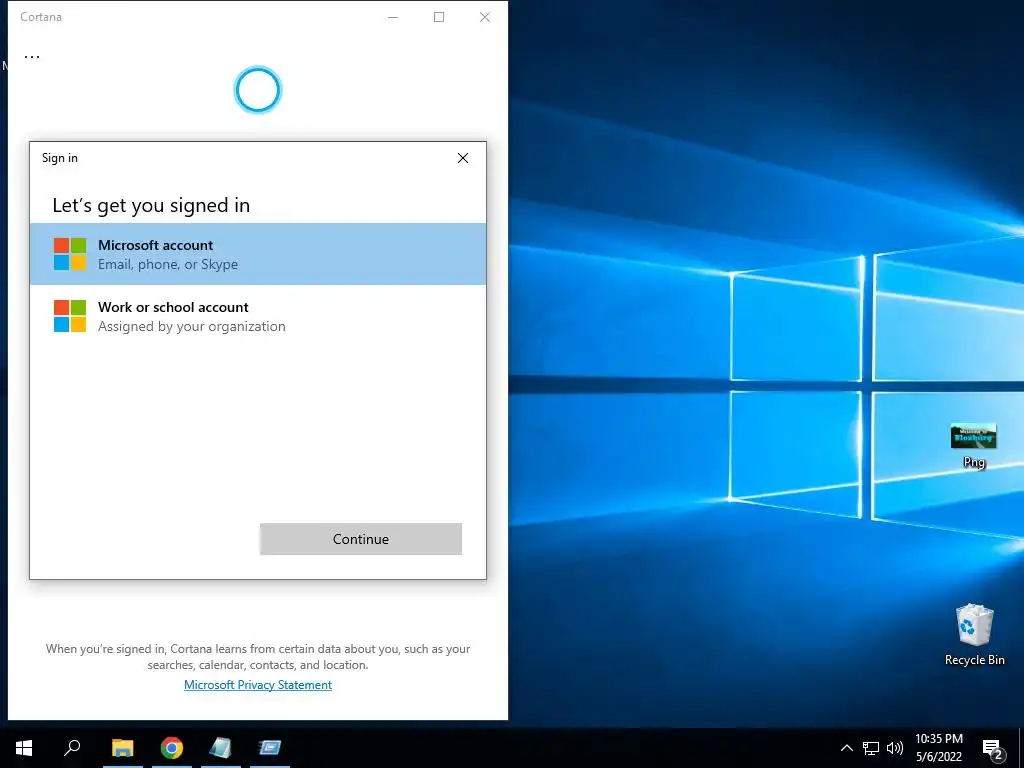Select Work or school account option
The image size is (1024, 768).
pyautogui.click(x=258, y=316)
